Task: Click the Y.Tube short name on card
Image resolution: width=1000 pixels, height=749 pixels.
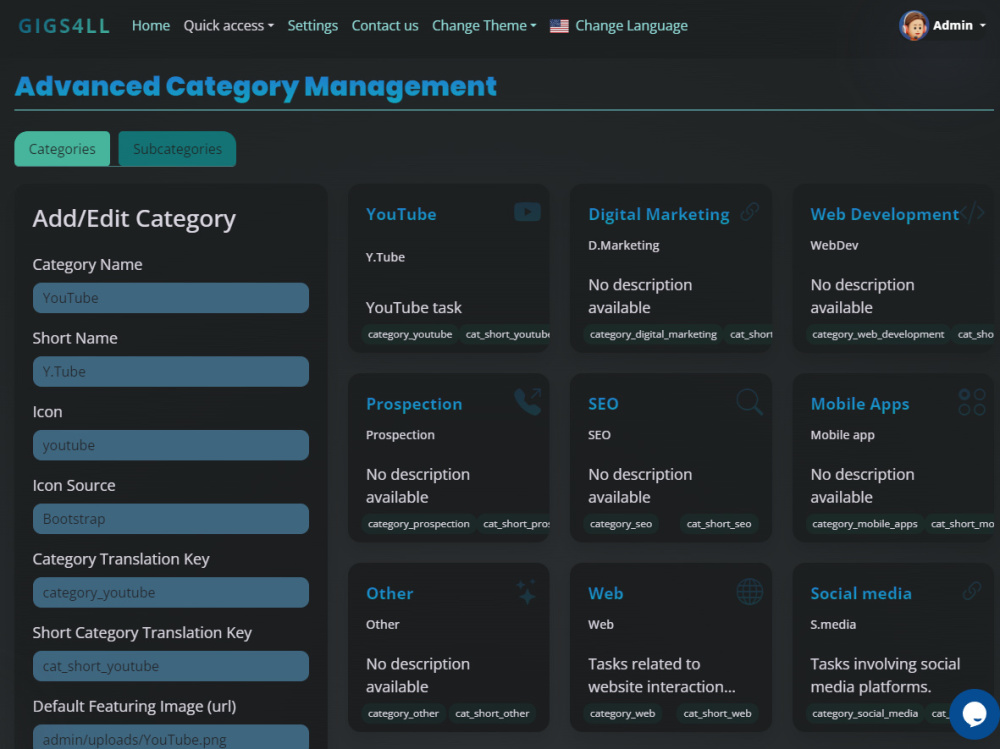Action: click(385, 257)
